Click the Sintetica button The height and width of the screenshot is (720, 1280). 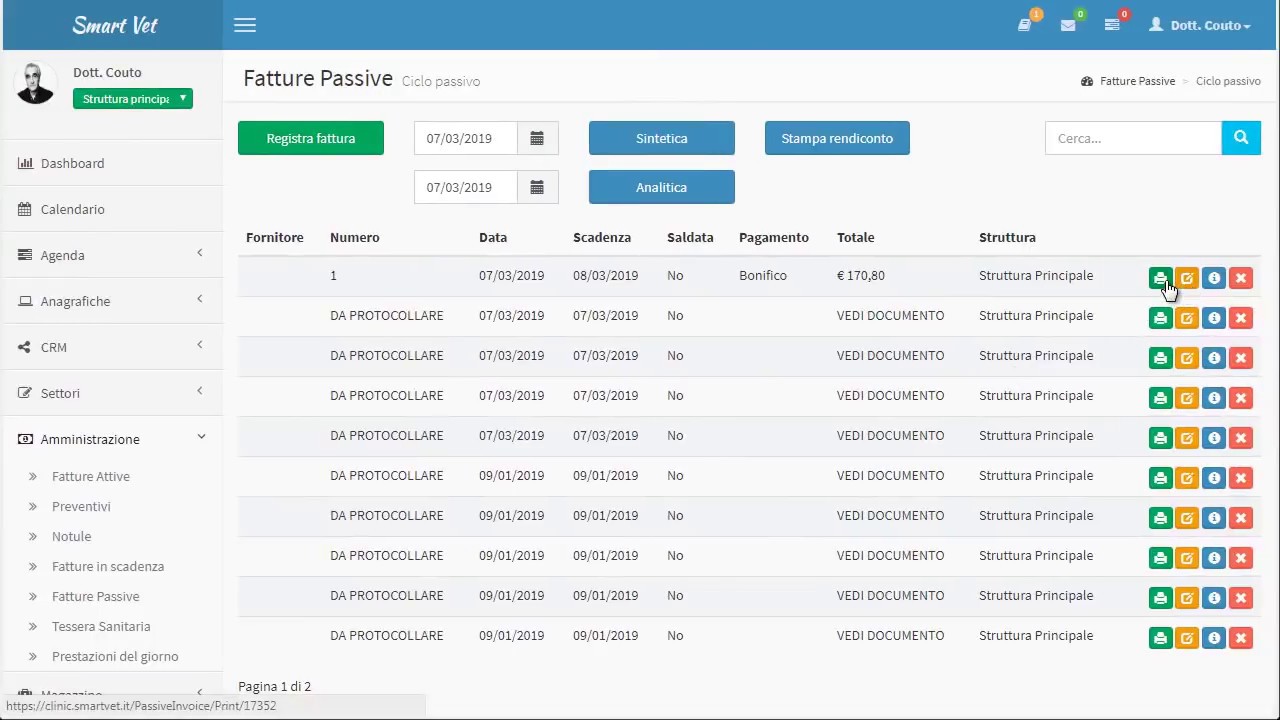pos(662,138)
